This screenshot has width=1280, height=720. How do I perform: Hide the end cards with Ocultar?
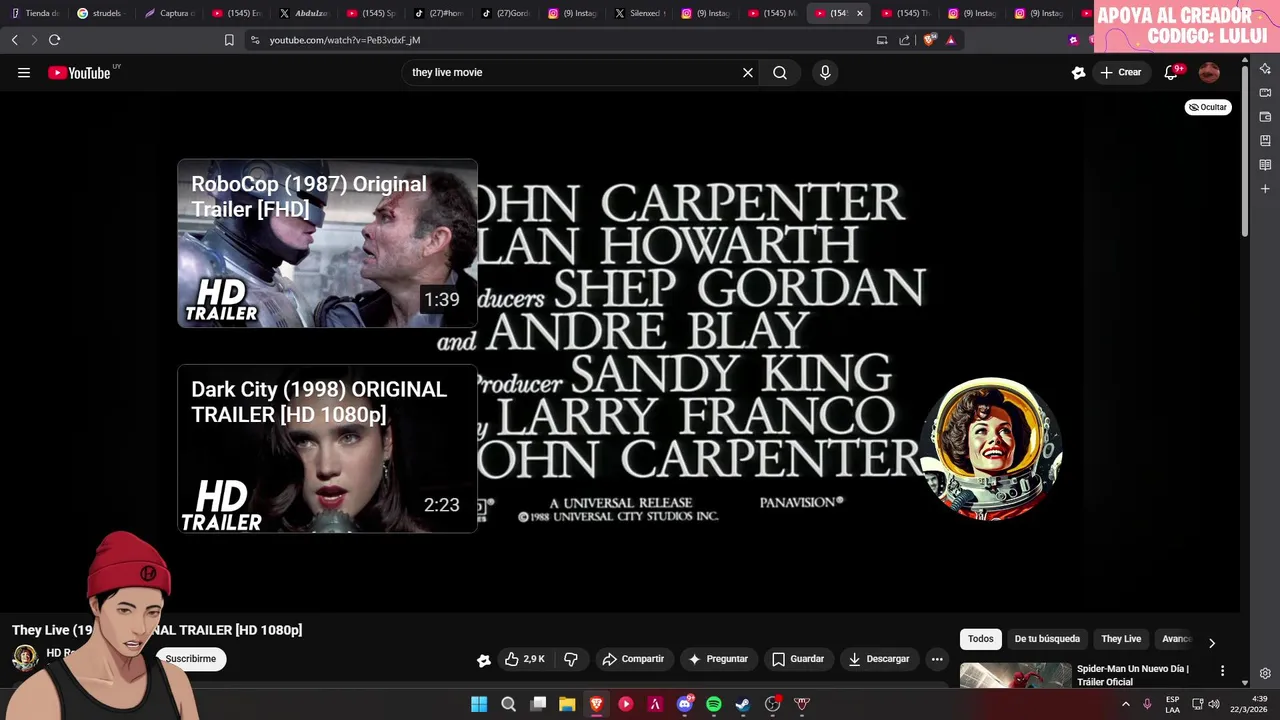tap(1208, 107)
